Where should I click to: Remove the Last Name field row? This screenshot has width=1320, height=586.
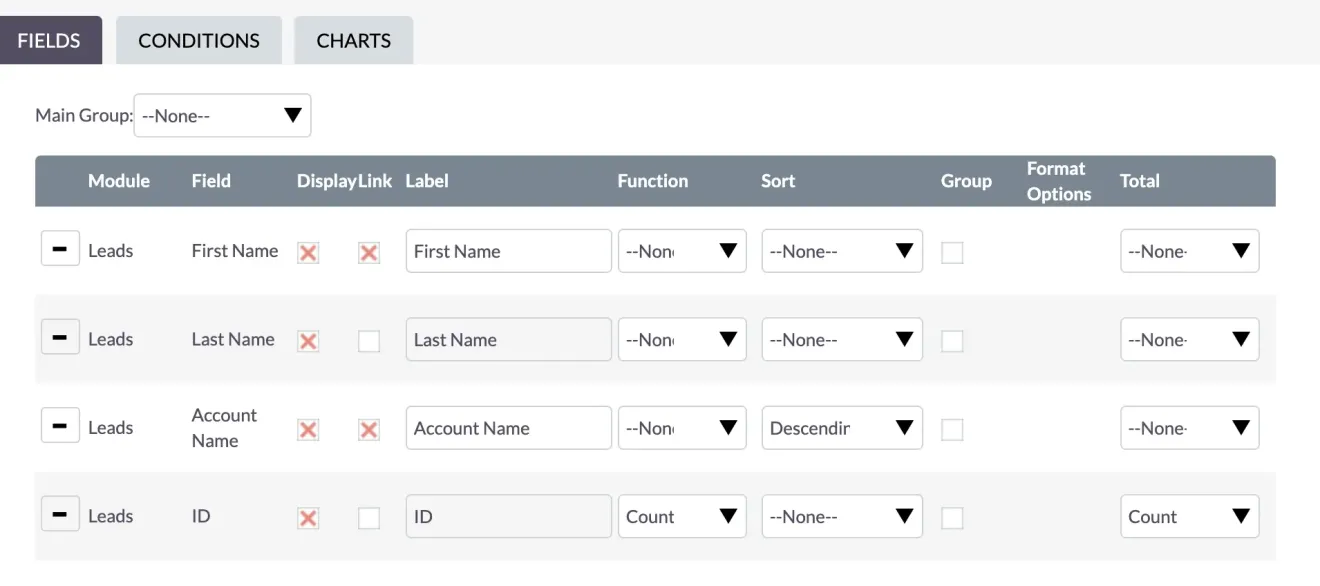point(60,336)
